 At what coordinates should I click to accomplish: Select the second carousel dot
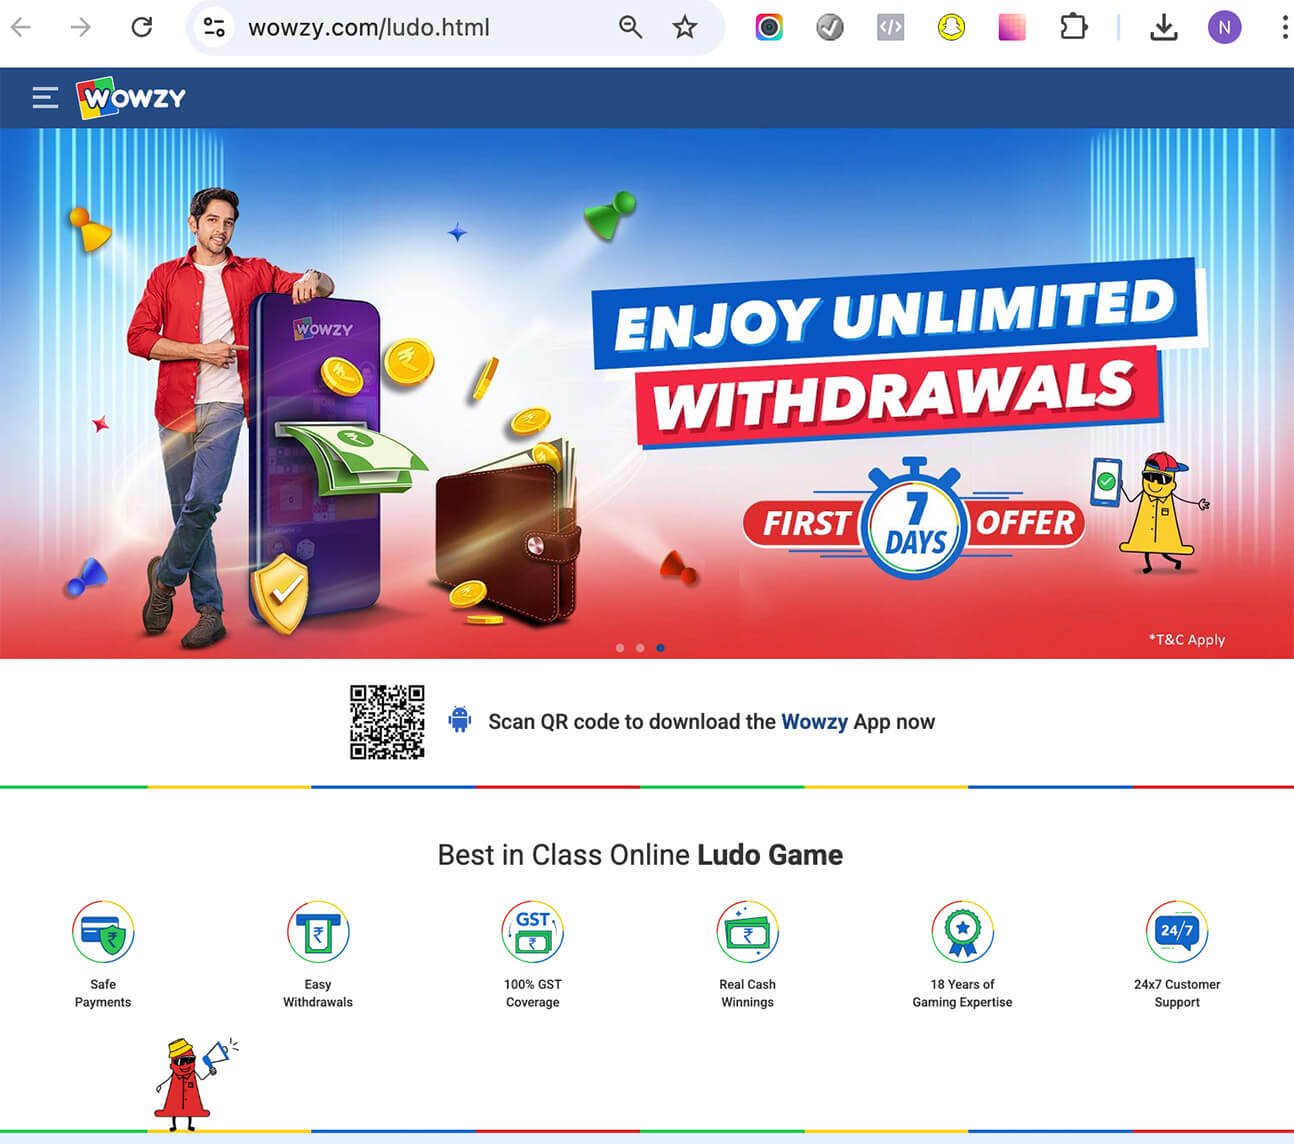tap(640, 648)
